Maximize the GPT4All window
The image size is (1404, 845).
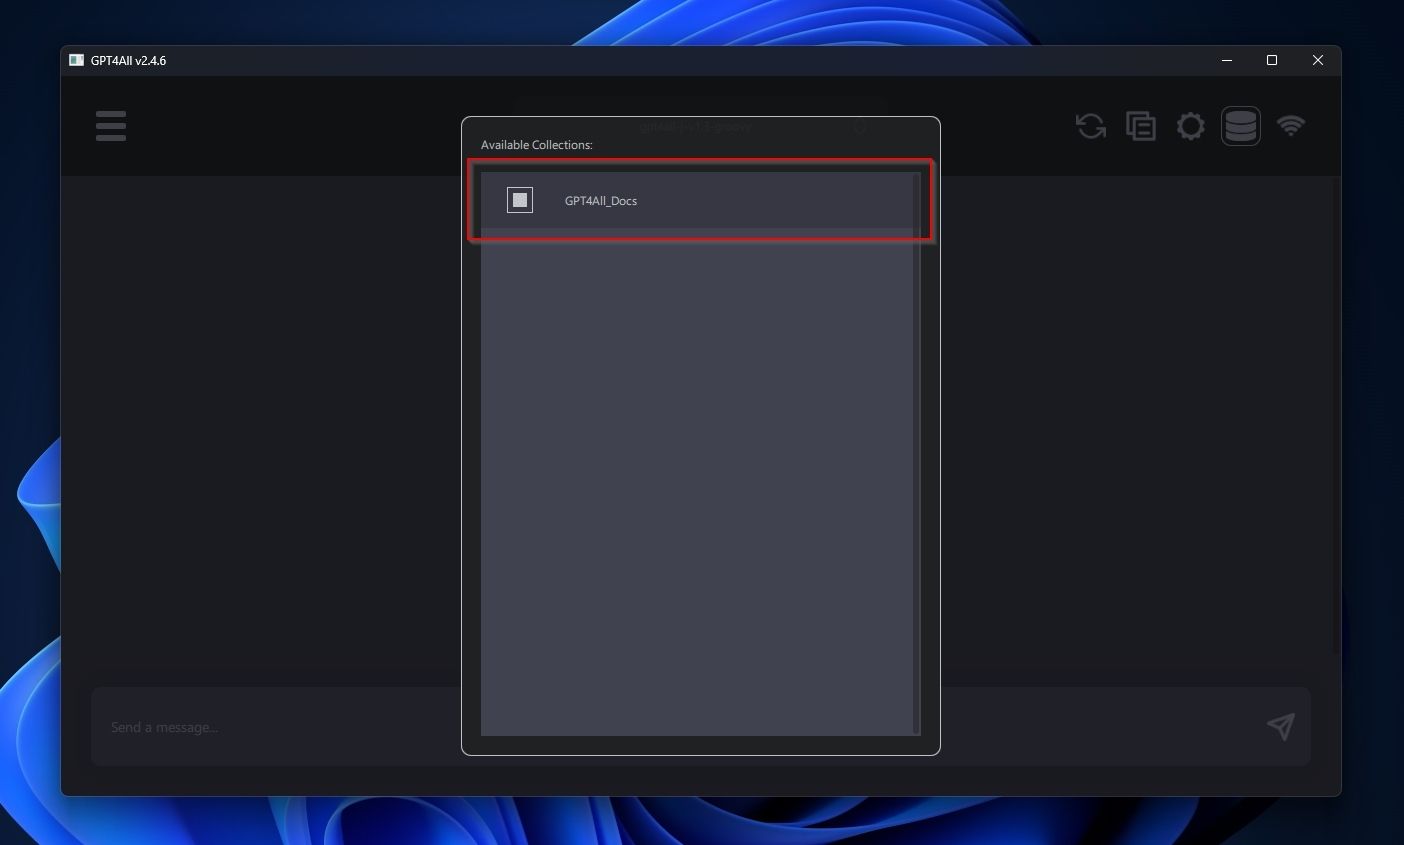click(x=1272, y=60)
